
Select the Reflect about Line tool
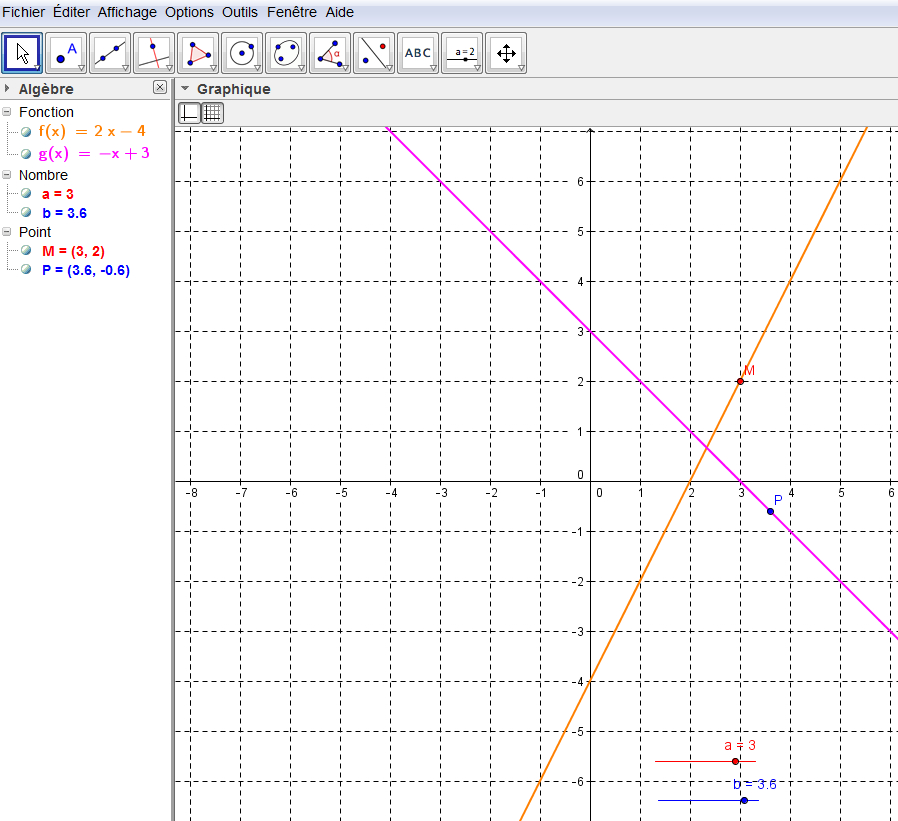375,53
